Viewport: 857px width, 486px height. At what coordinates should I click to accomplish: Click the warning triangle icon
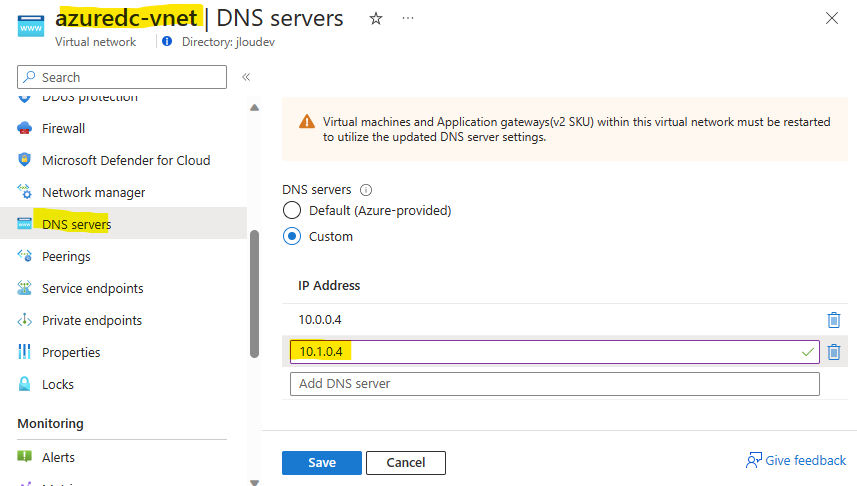click(x=307, y=122)
